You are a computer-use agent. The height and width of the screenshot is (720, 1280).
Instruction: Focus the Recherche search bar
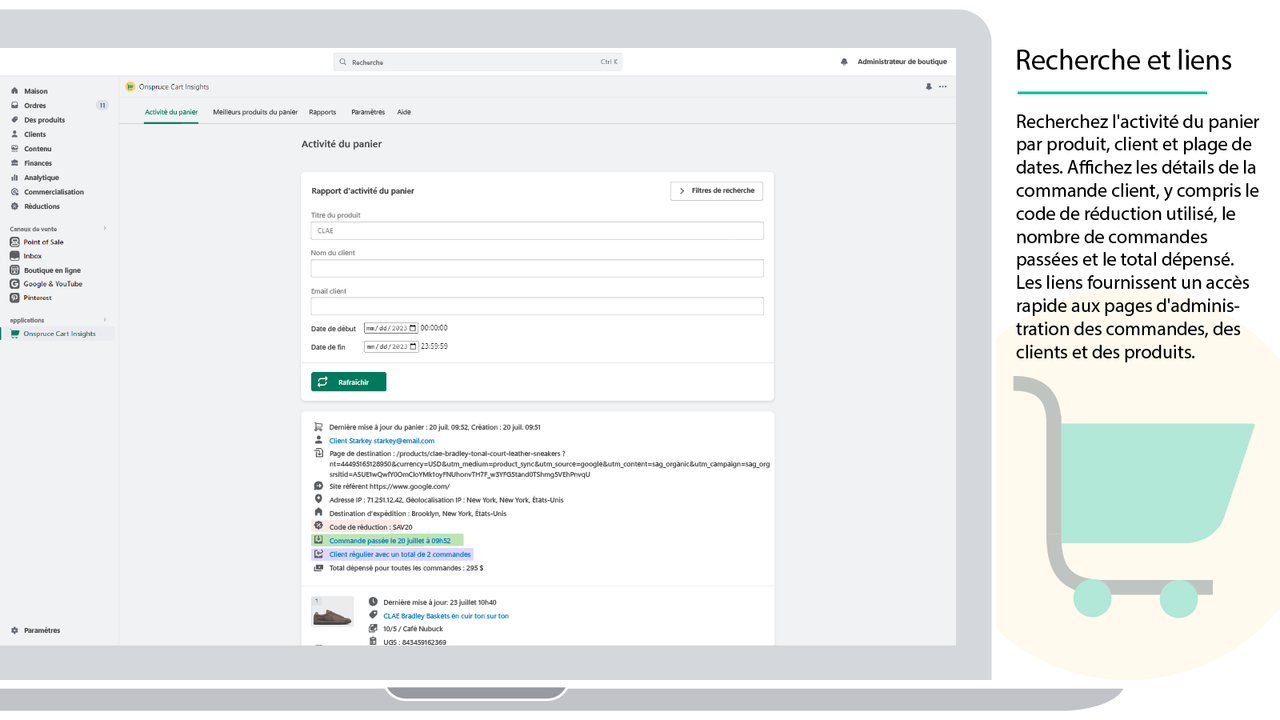478,62
